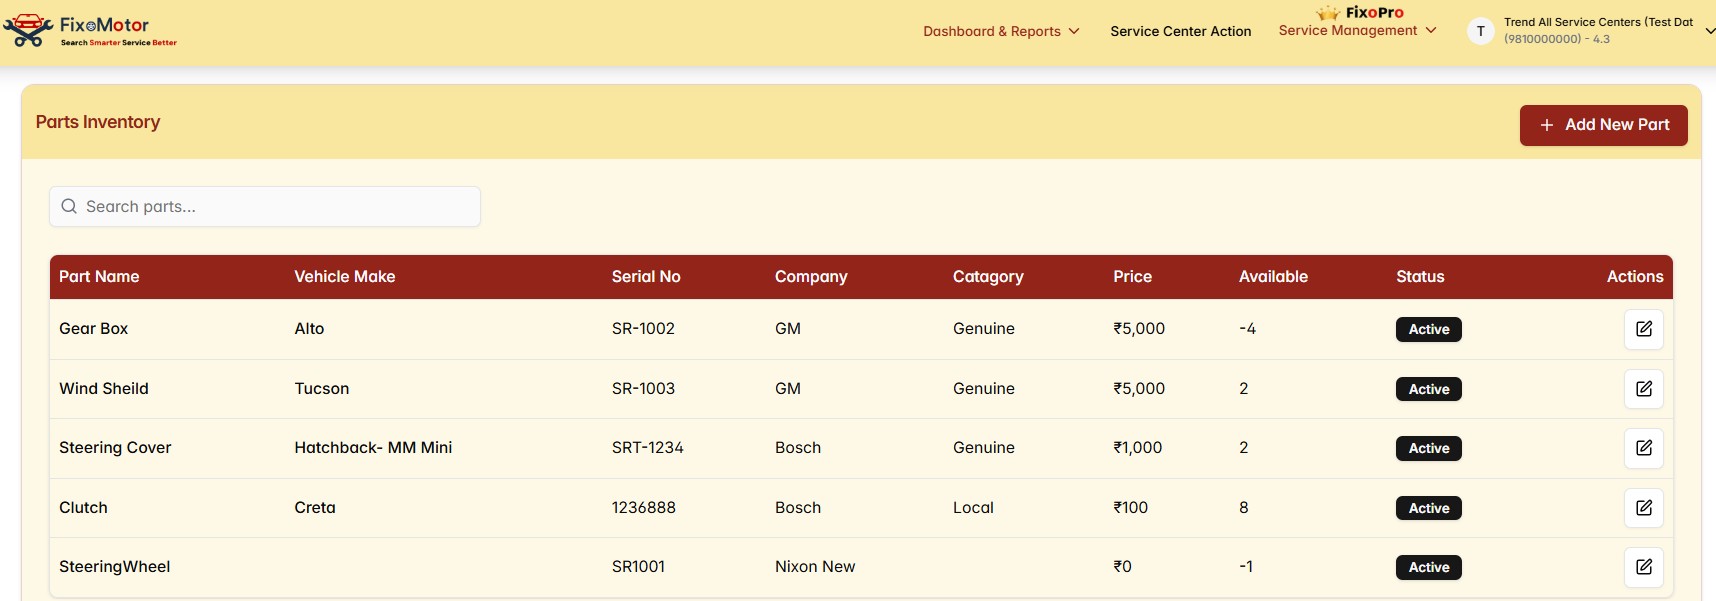Click the Nixon New company cell
Screen dimensions: 1716x601
(x=815, y=567)
